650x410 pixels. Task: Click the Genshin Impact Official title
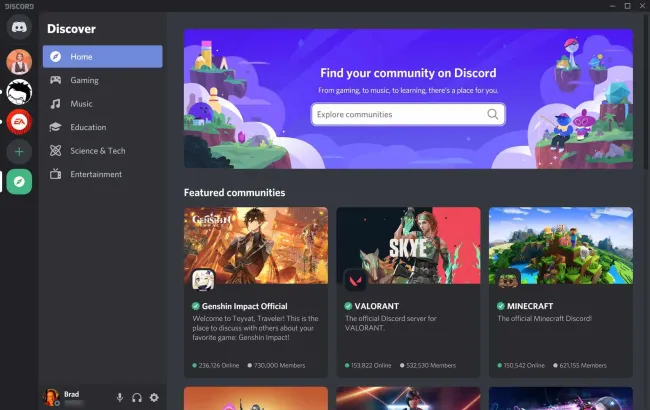click(245, 306)
